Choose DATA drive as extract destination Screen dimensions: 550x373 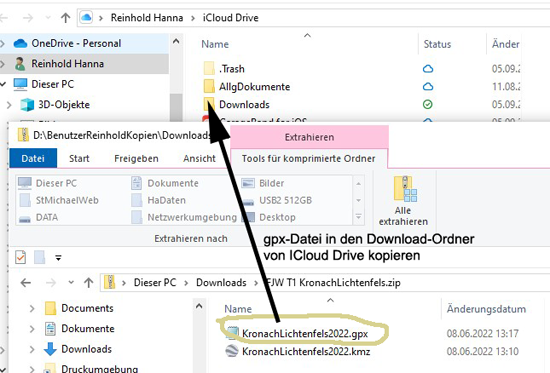(x=39, y=218)
